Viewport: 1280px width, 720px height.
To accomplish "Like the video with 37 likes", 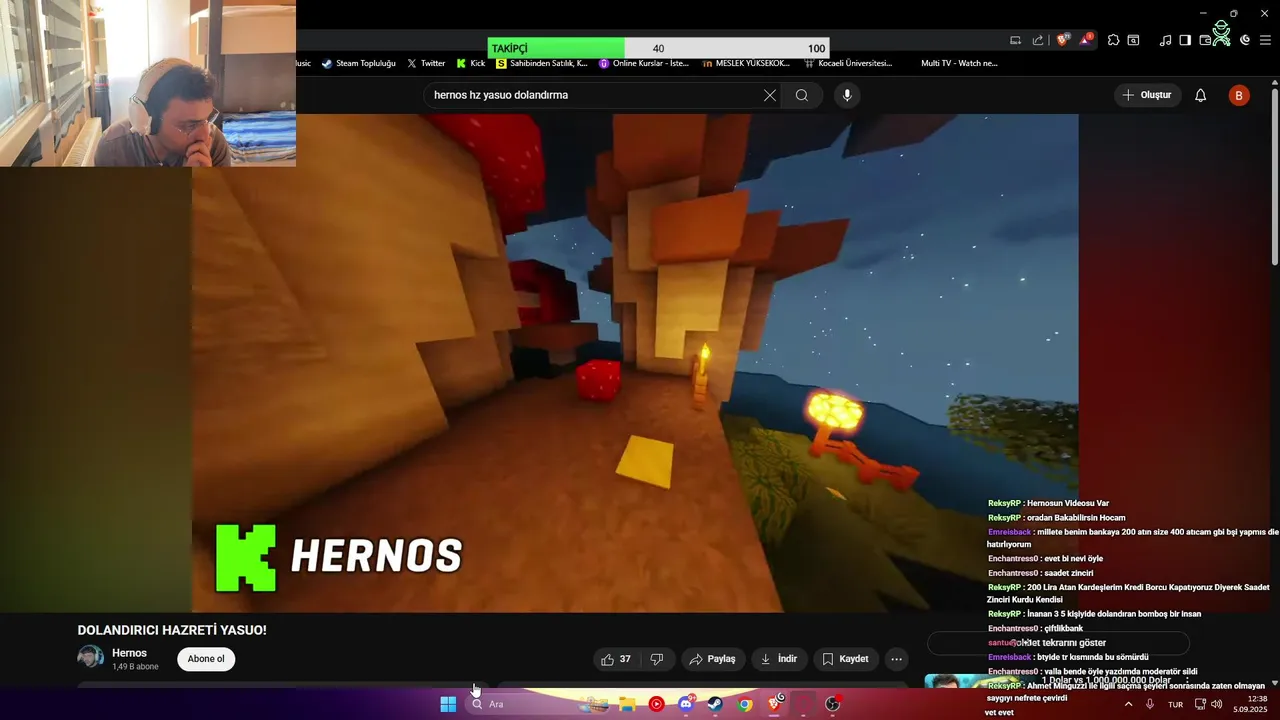I will coord(616,659).
